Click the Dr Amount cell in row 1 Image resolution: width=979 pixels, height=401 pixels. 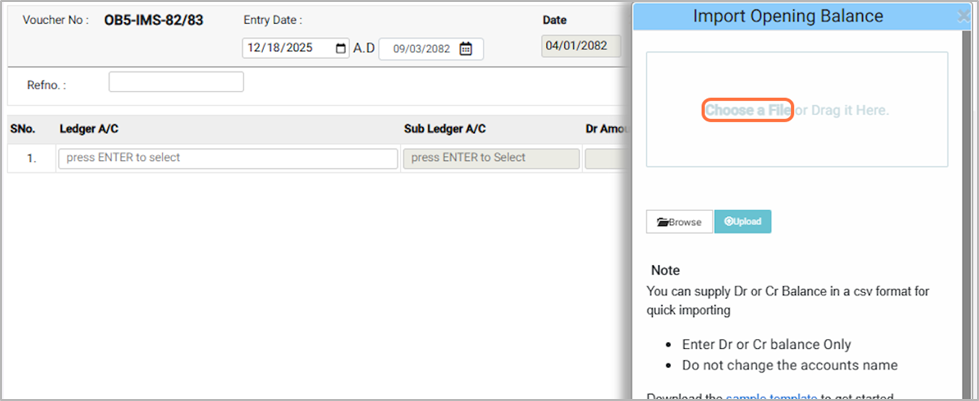[x=608, y=158]
